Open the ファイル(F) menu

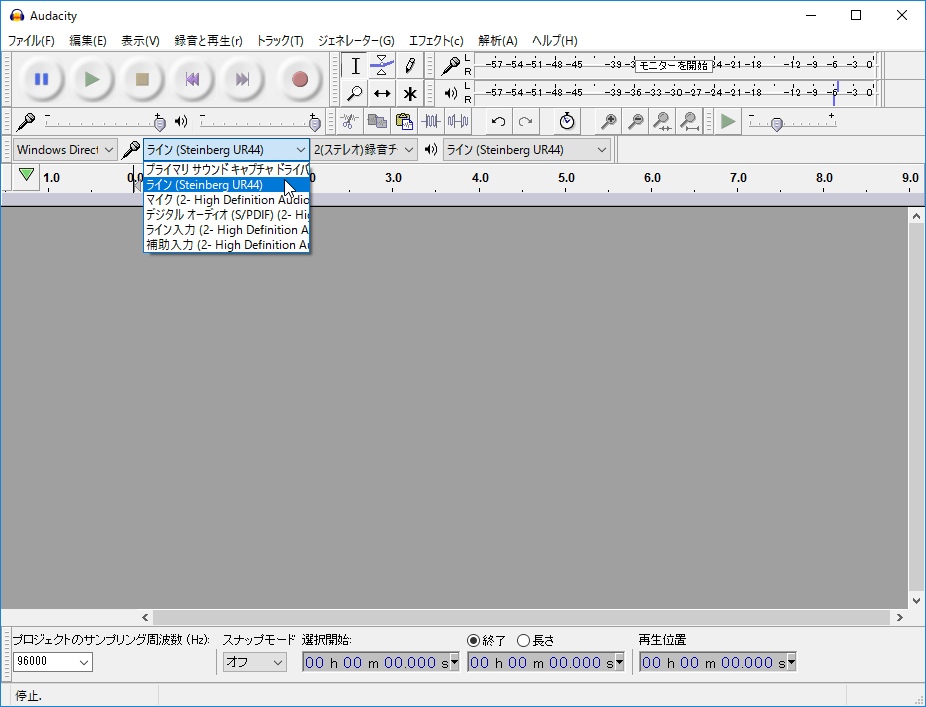(31, 41)
